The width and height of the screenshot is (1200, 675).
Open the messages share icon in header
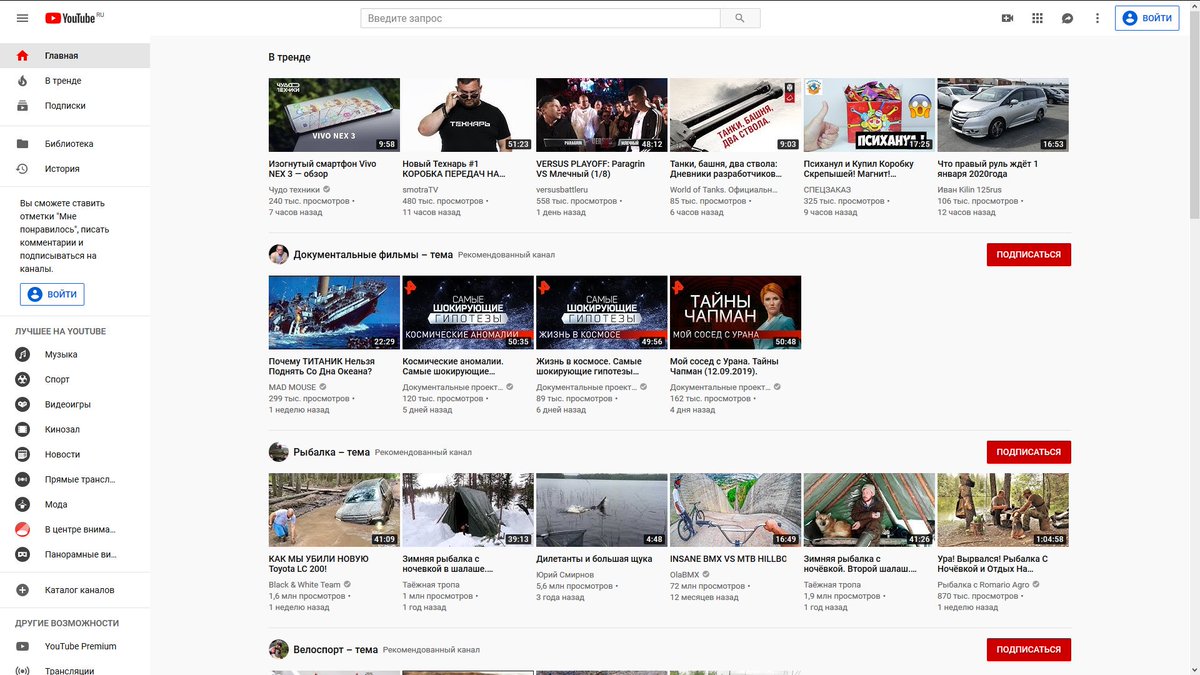1067,18
